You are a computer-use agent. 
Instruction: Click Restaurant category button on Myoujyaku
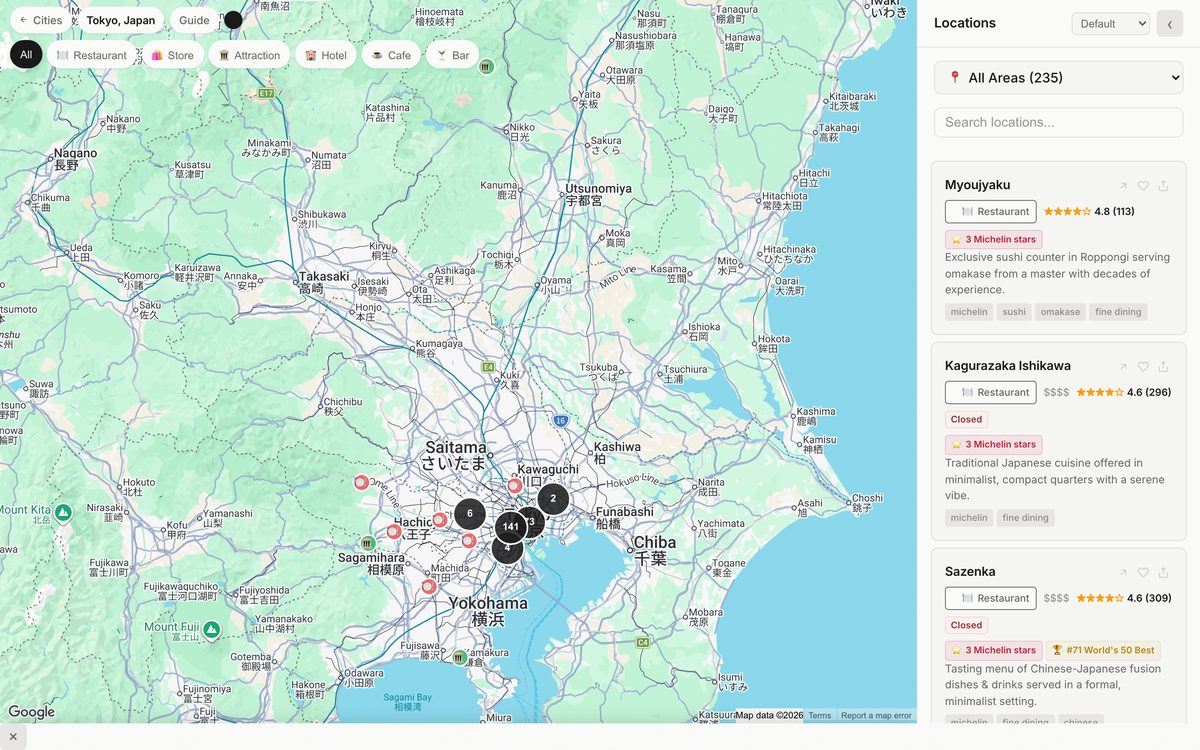pyautogui.click(x=990, y=211)
